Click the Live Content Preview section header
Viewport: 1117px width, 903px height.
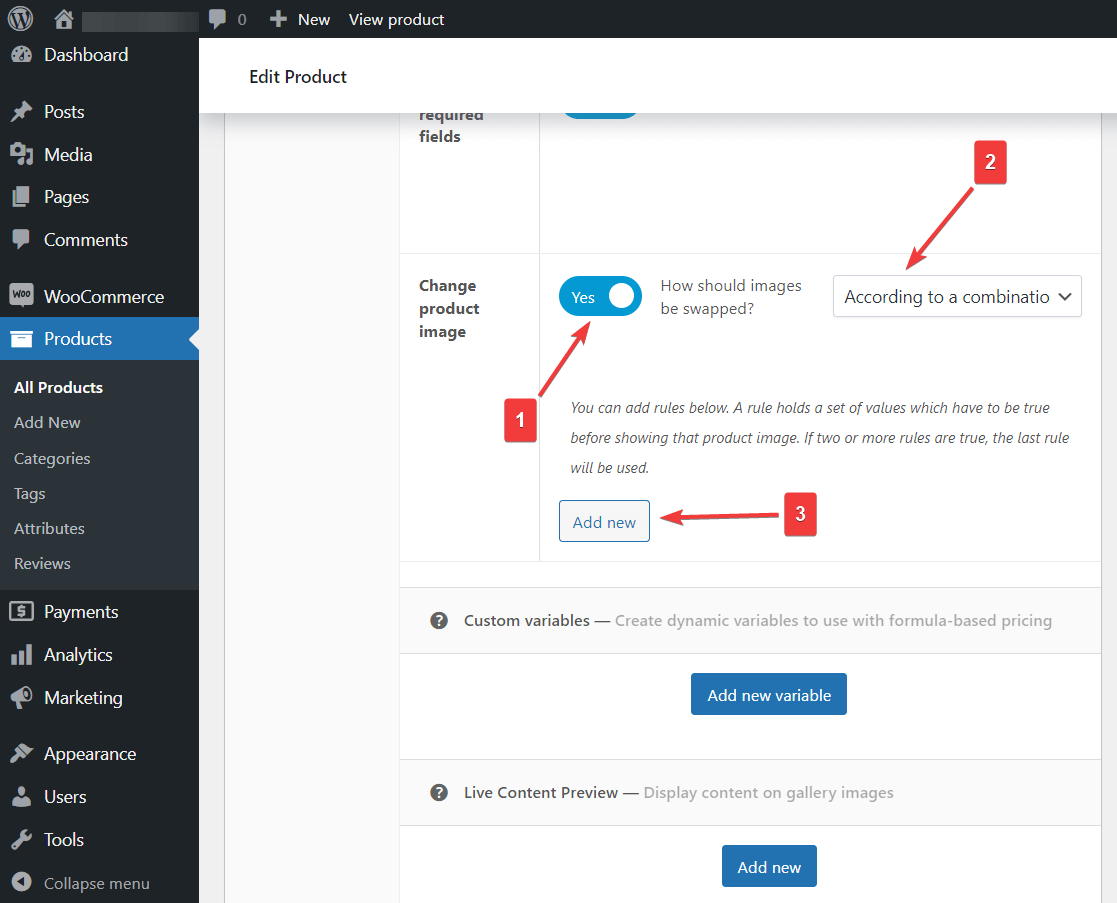[x=750, y=793]
